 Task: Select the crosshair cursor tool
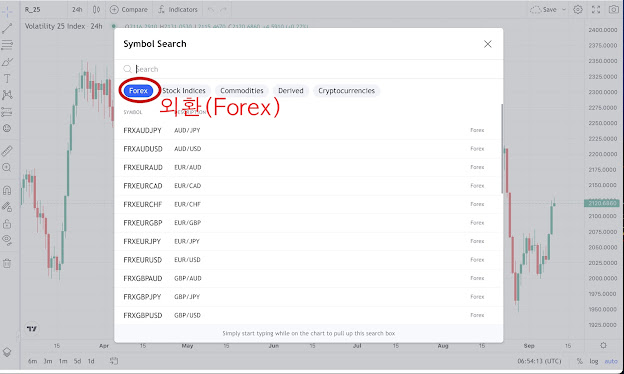pos(7,12)
